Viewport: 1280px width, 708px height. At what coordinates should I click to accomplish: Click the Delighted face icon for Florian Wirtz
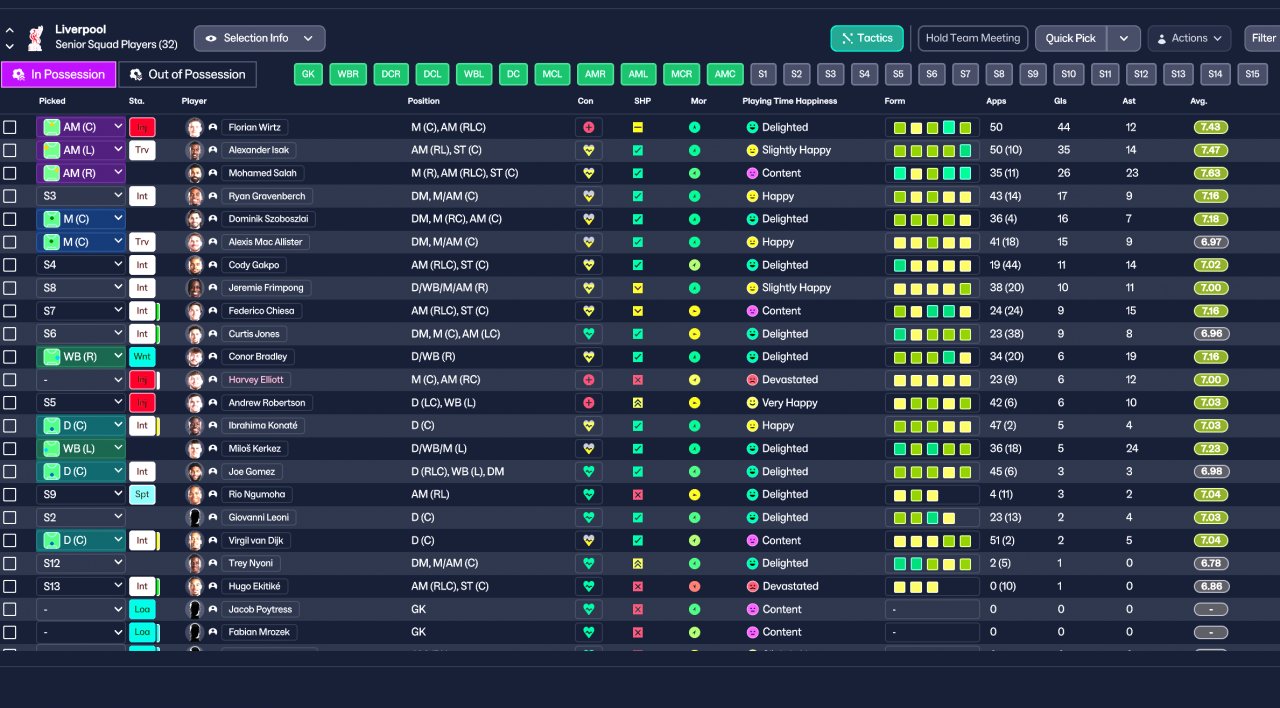[752, 128]
